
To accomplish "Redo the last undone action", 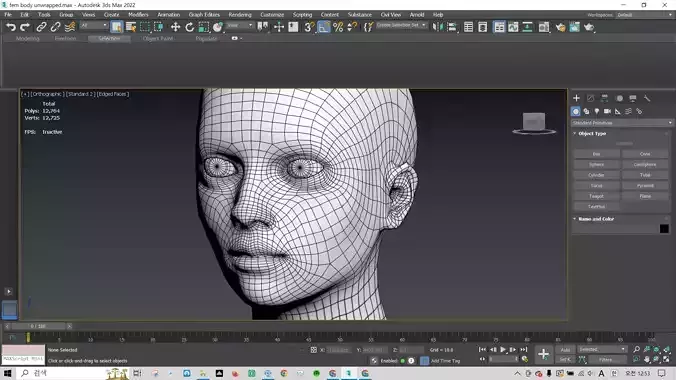I will tap(25, 27).
